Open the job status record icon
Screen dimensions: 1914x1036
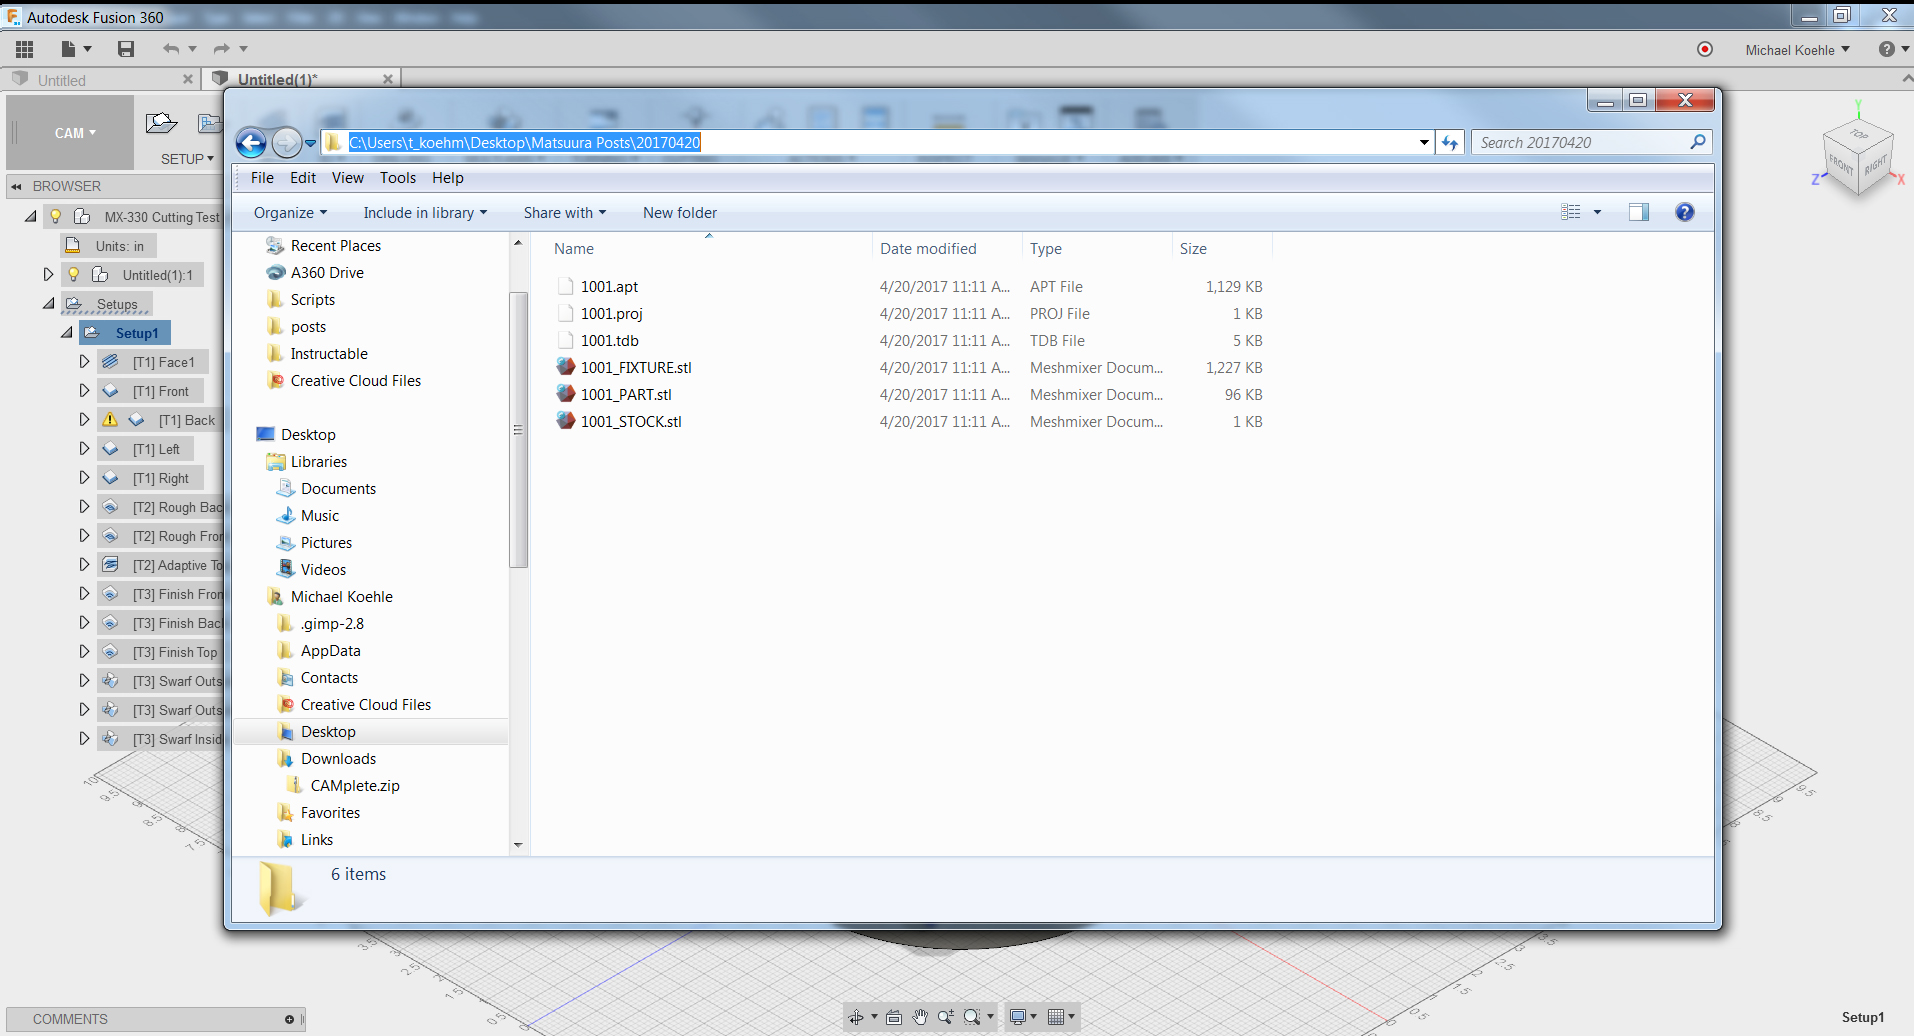pos(1705,49)
